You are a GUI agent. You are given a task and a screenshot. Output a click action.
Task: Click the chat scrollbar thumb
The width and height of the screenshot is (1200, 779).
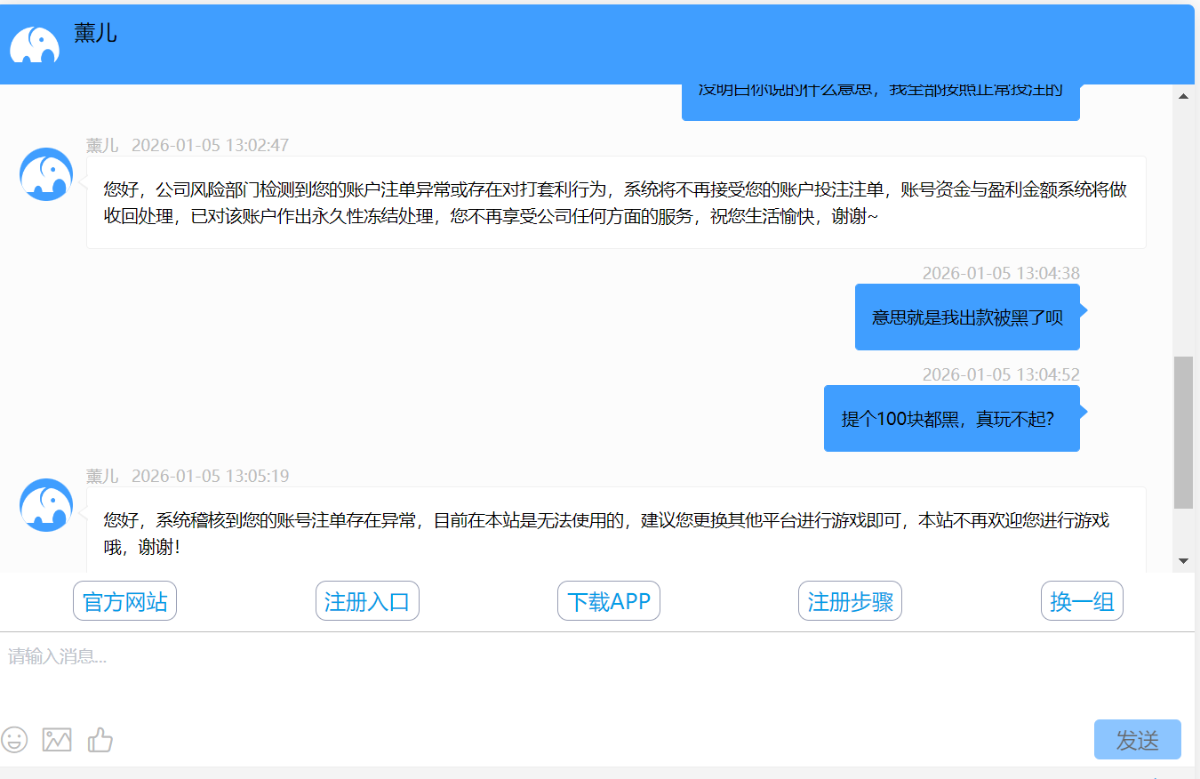click(1183, 430)
